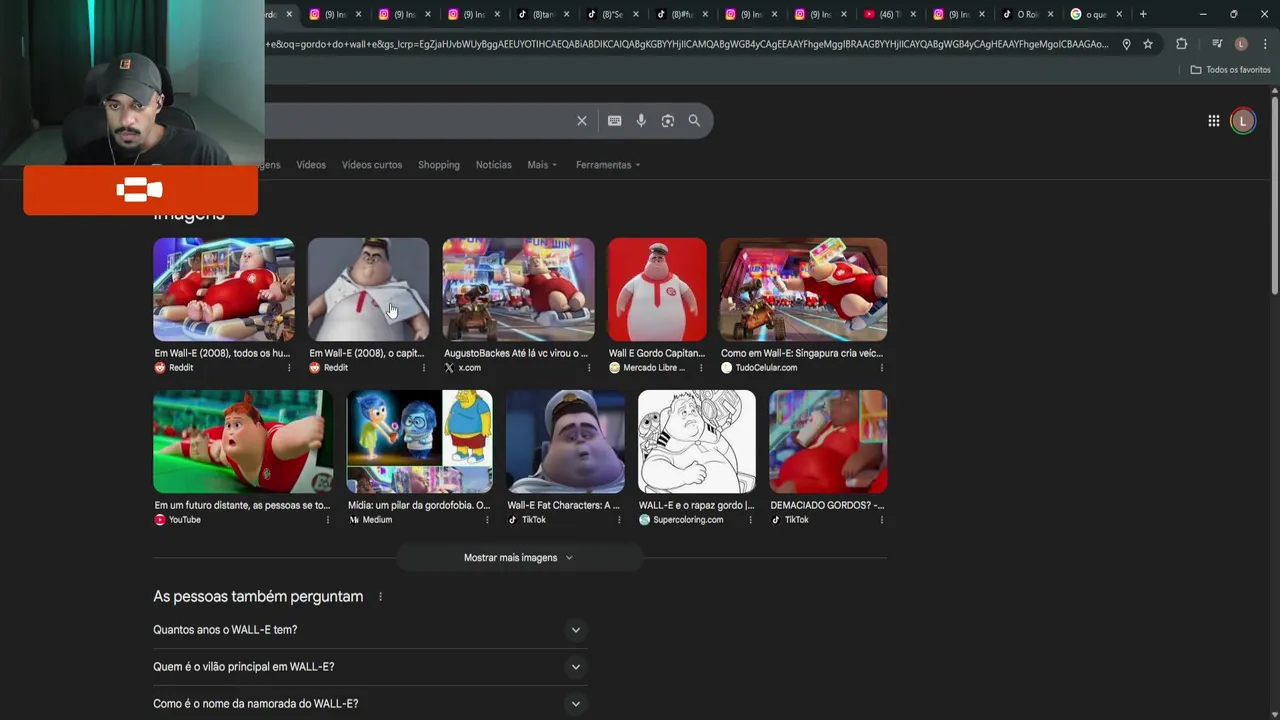This screenshot has height=720, width=1280.
Task: Open the Chrome profile icon in toolbar
Action: tap(1241, 44)
